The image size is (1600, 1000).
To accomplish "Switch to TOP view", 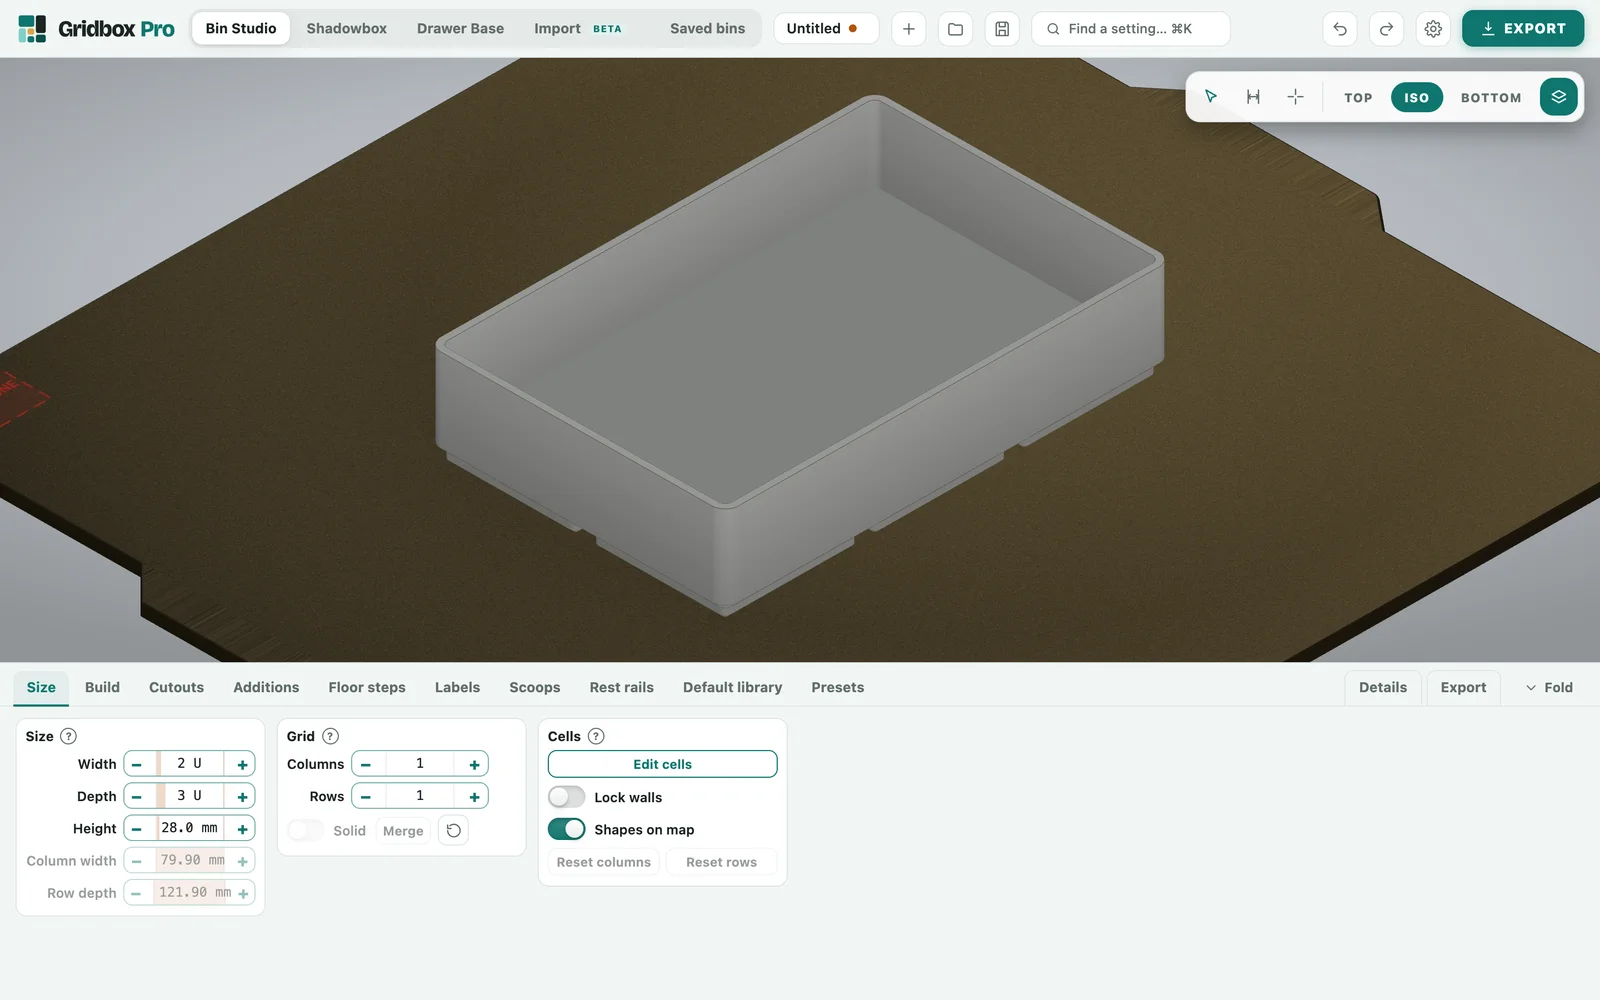I will coord(1358,97).
